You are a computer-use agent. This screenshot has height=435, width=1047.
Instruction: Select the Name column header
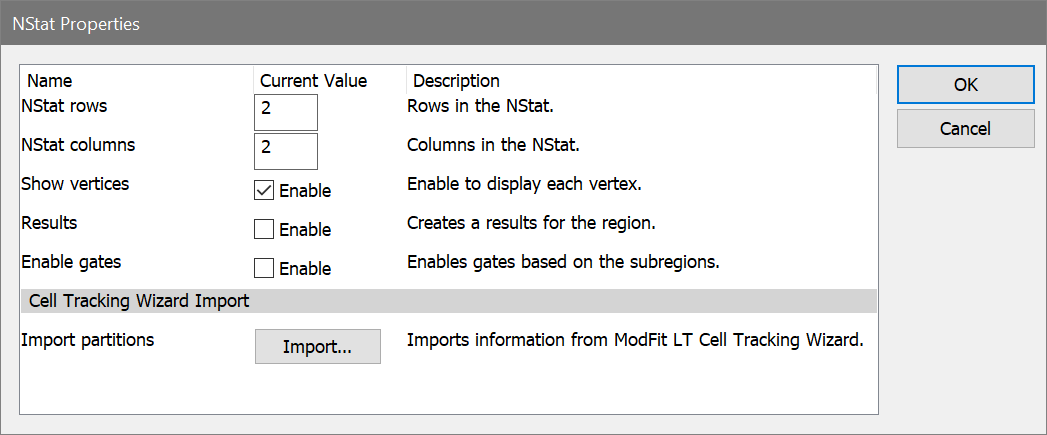(x=50, y=81)
